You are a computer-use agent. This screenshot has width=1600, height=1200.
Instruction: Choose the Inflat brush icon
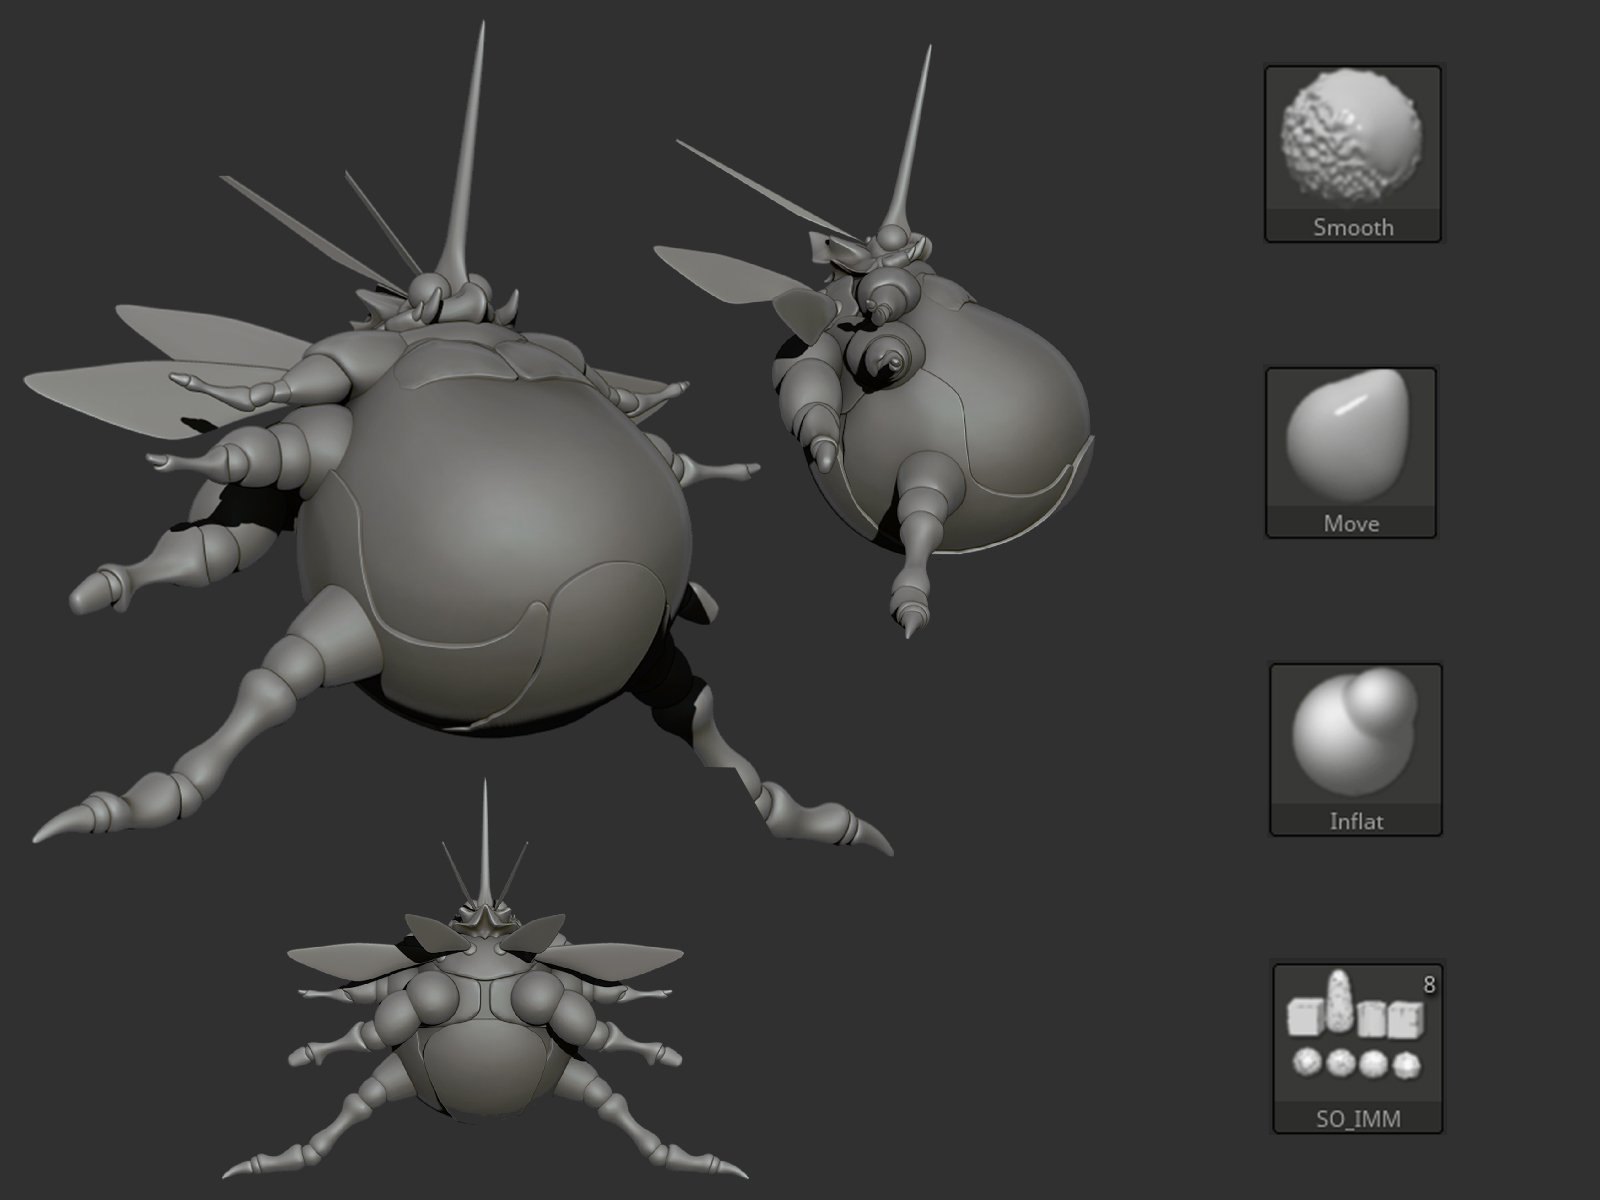coord(1354,734)
